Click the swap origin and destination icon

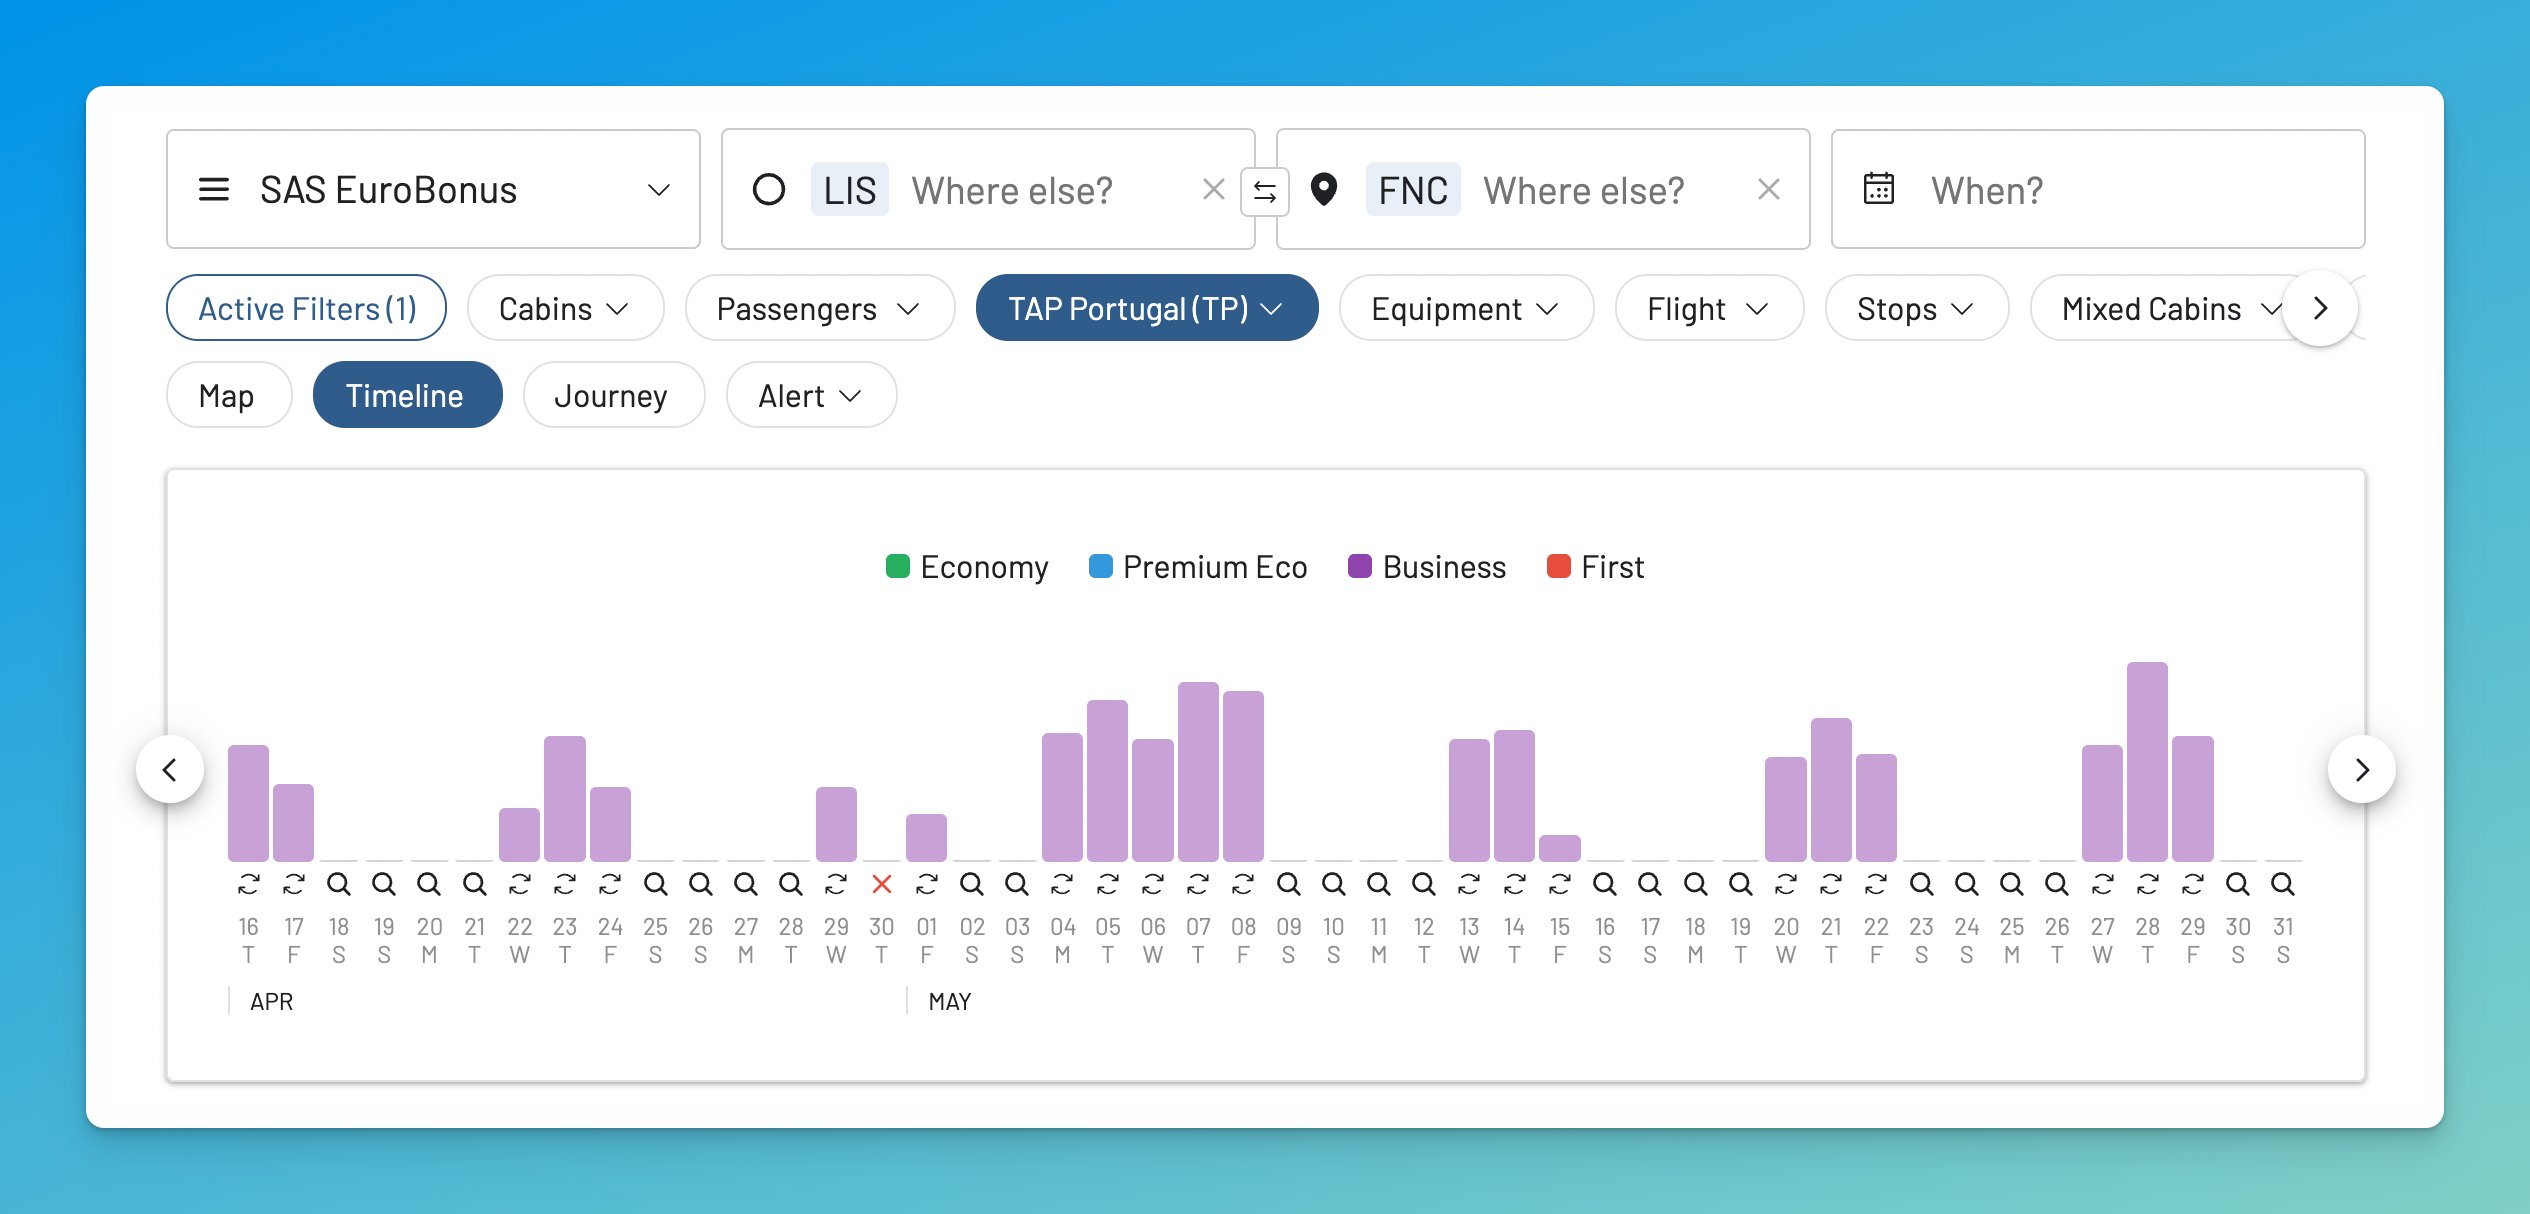tap(1264, 191)
